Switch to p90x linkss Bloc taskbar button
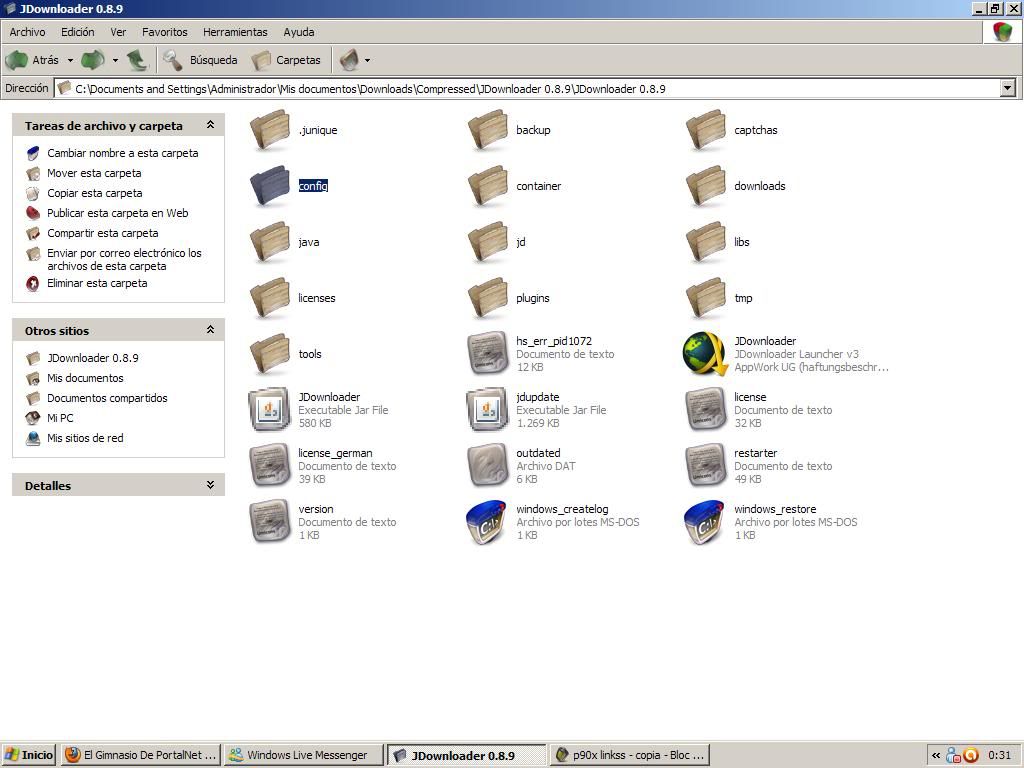This screenshot has width=1024, height=768. pyautogui.click(x=630, y=755)
